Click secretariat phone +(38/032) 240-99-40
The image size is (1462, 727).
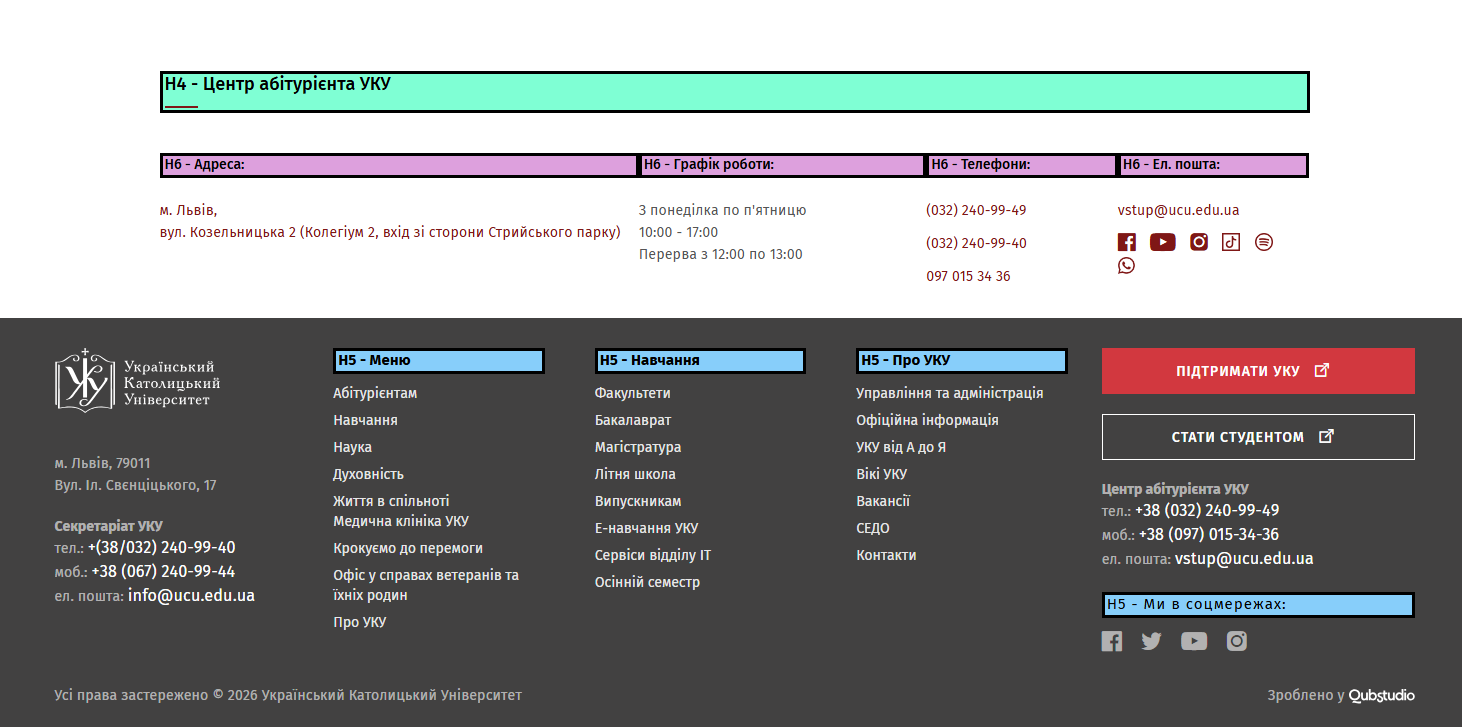(162, 548)
